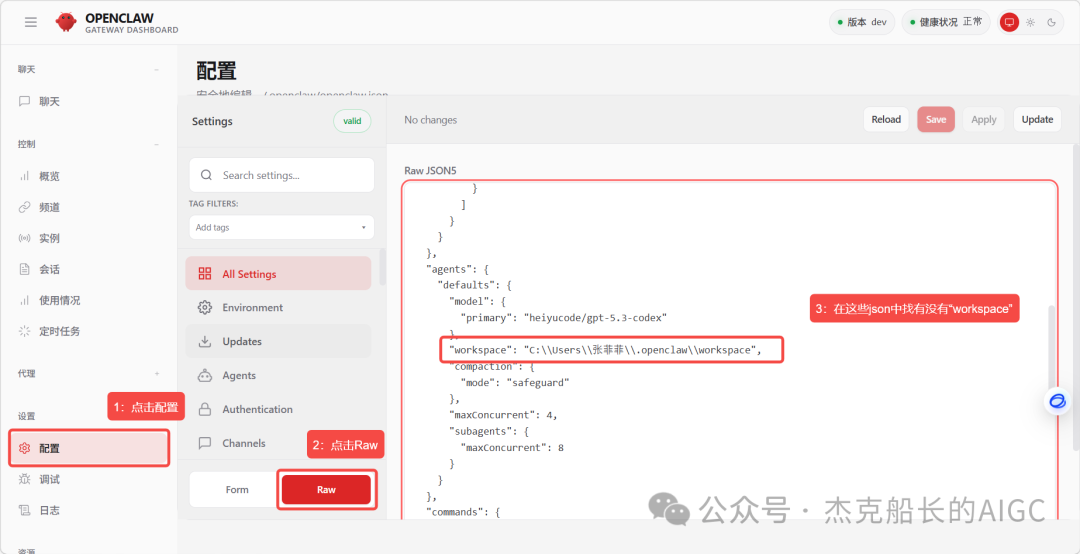Open 会话 sessions page

click(89, 269)
